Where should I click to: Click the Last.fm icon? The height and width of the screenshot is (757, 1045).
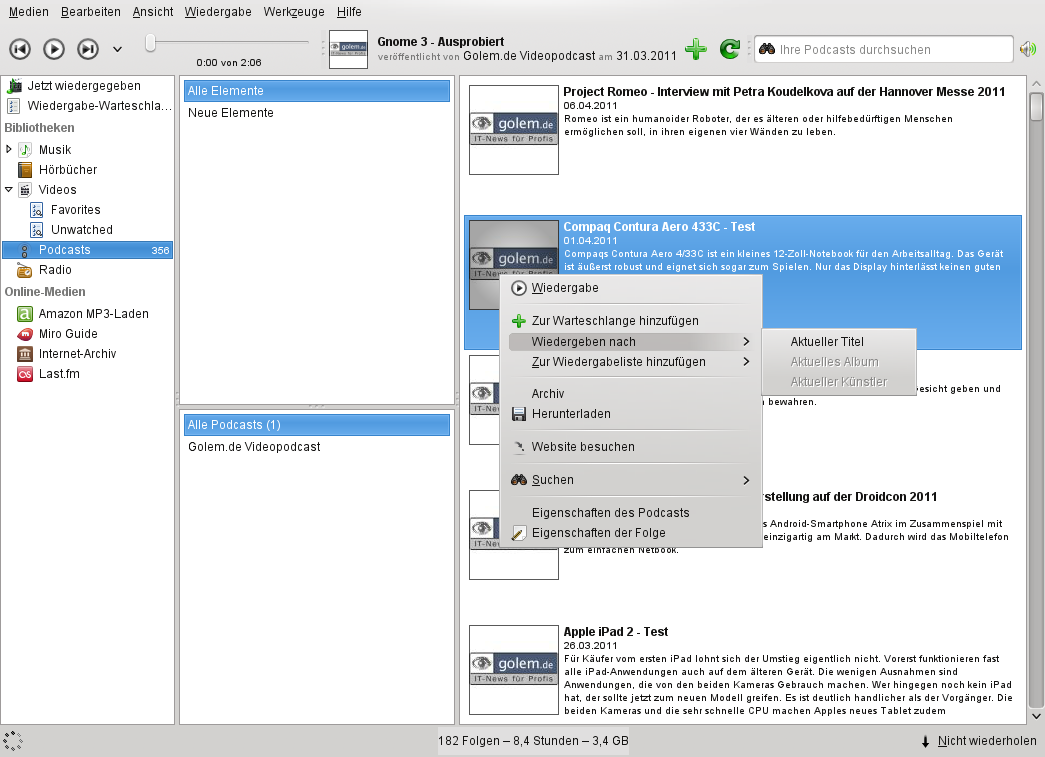(x=25, y=374)
